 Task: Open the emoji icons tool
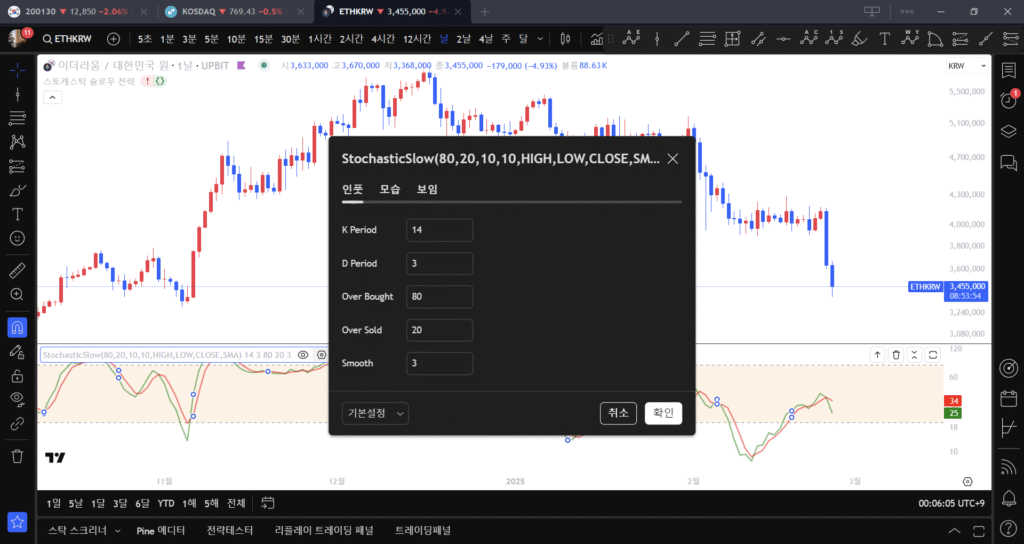coord(18,238)
